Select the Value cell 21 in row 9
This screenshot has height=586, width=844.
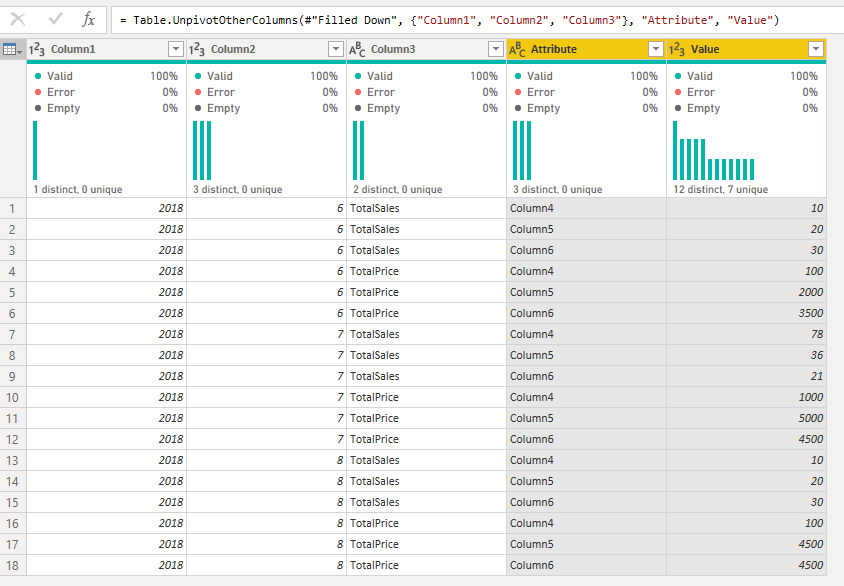point(746,376)
